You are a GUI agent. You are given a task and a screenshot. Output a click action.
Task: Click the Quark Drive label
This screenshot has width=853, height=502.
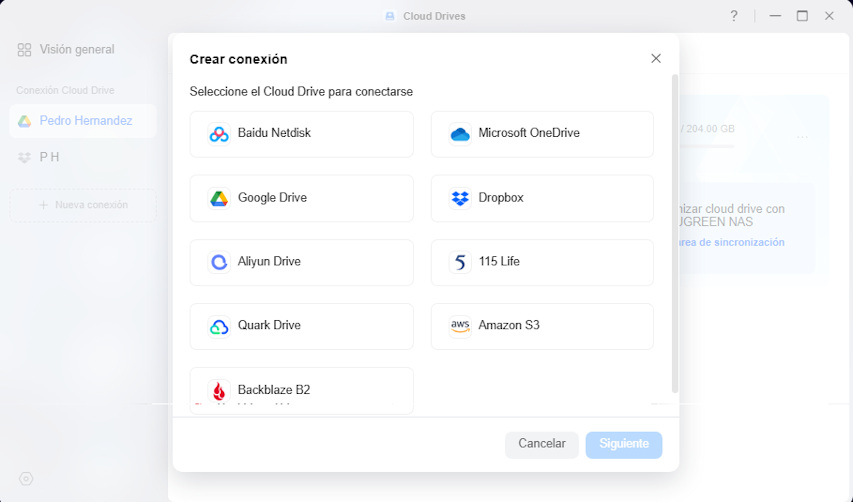pos(269,325)
